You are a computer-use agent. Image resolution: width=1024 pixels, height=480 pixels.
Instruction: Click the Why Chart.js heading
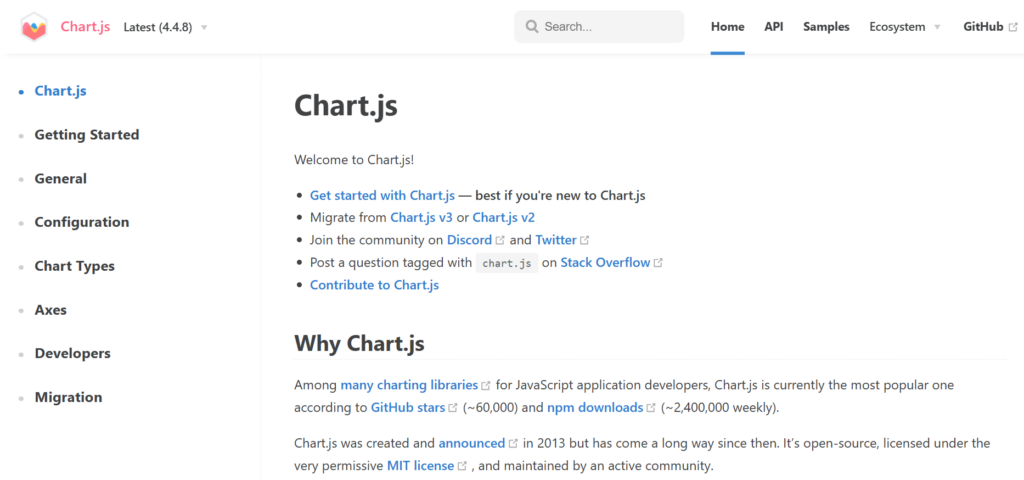pos(359,344)
